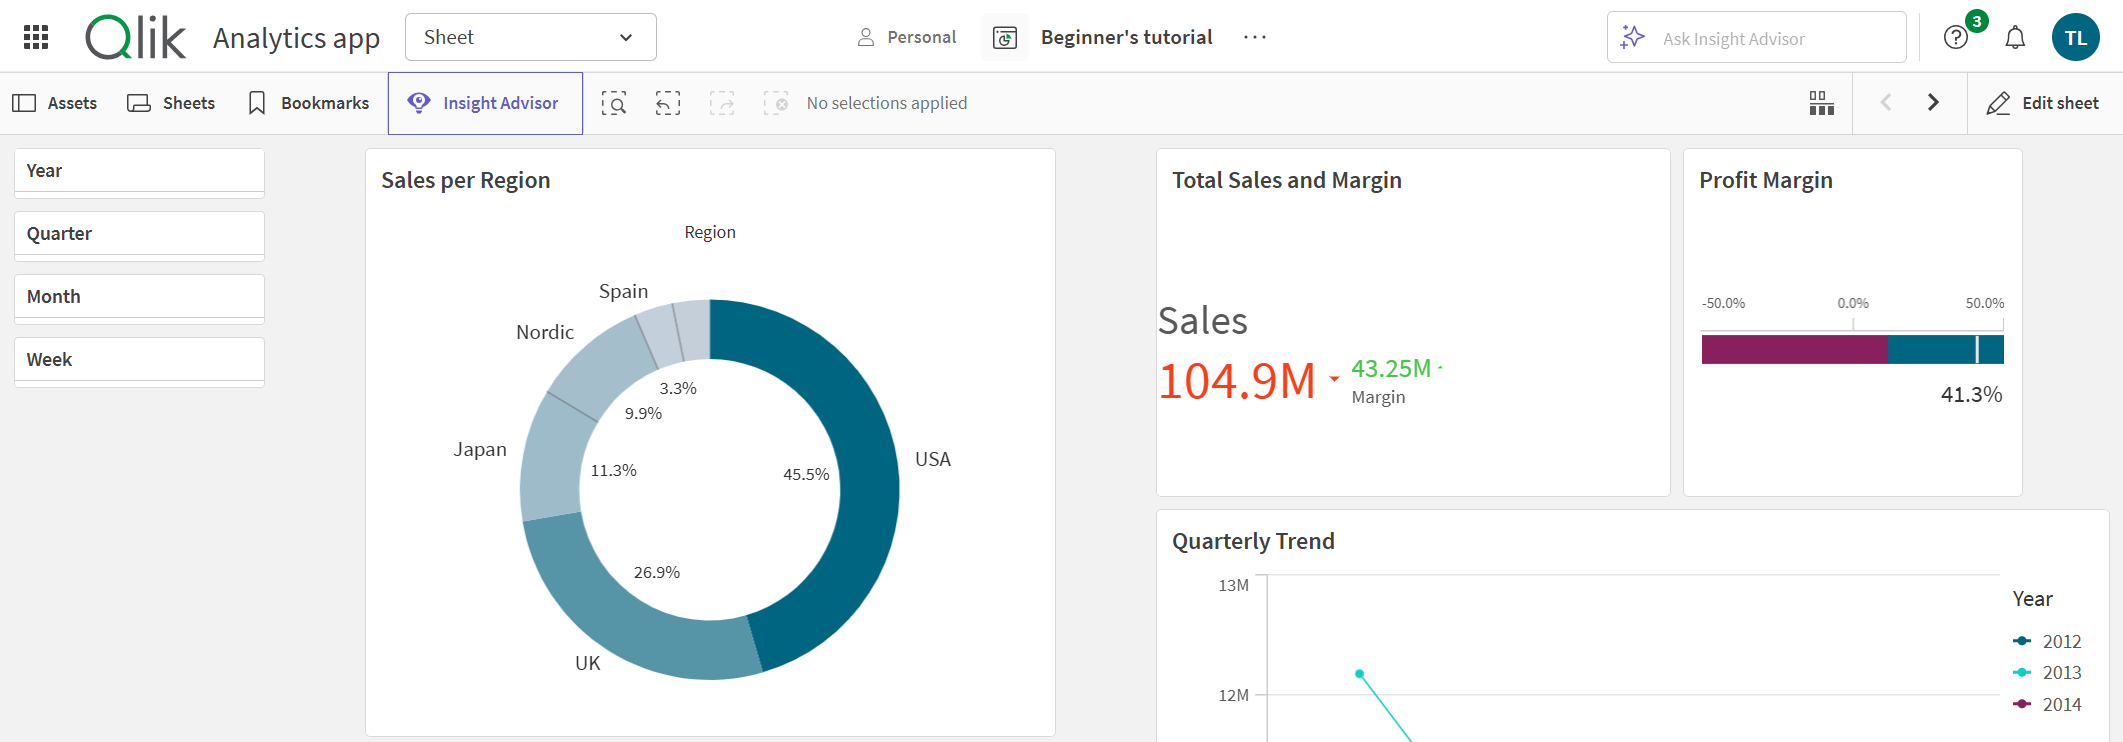
Task: Open the Week filter pane
Action: coord(139,360)
